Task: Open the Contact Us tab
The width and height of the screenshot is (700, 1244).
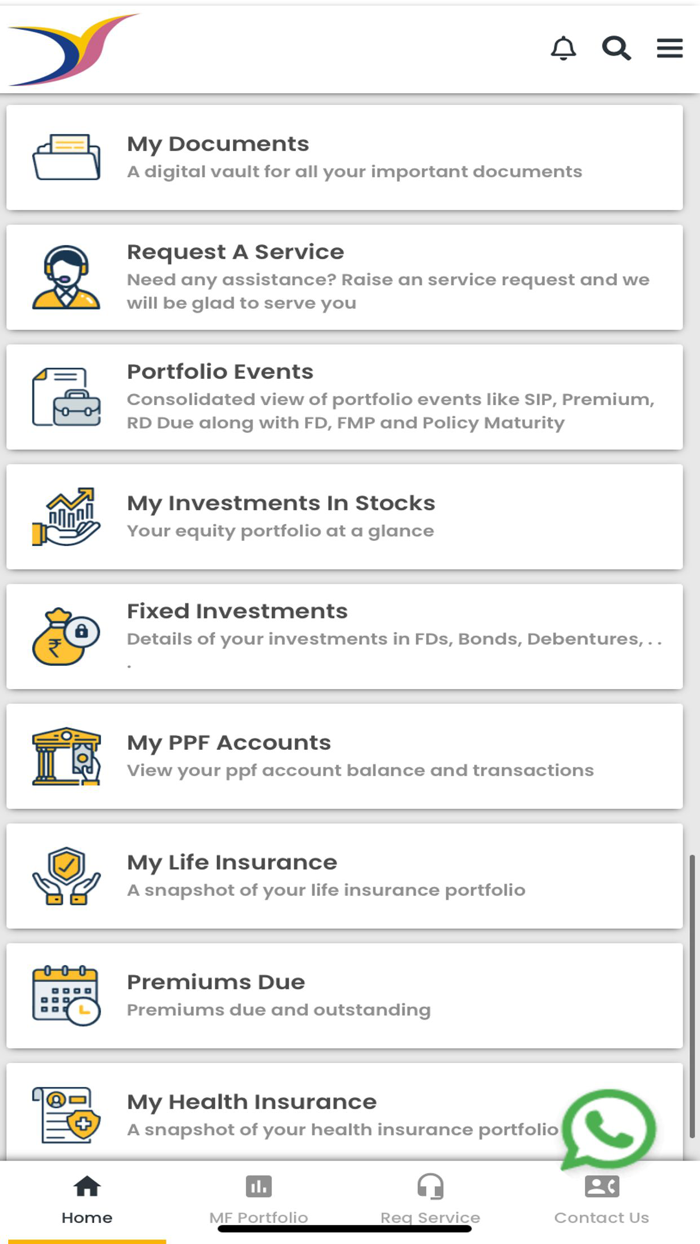Action: pos(601,1197)
